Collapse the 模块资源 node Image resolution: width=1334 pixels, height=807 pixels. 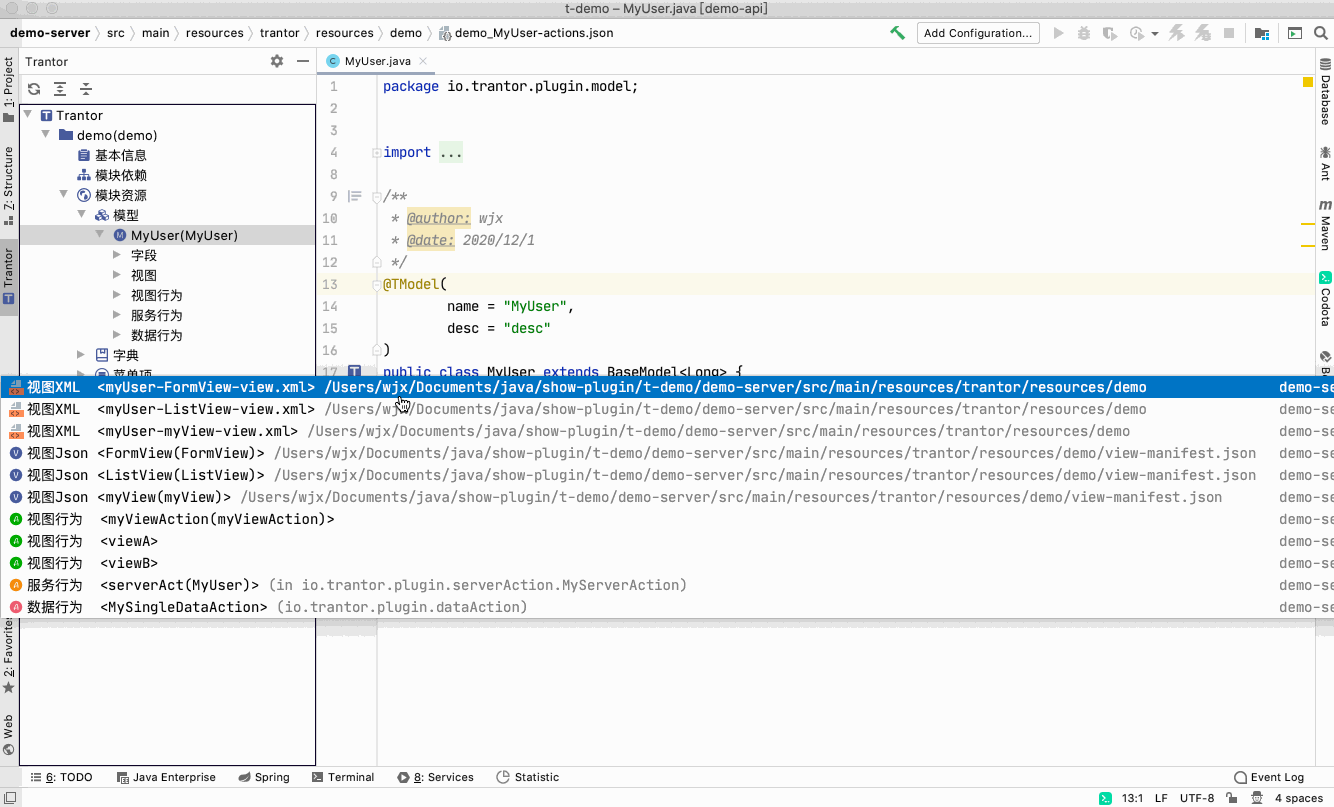pyautogui.click(x=63, y=194)
